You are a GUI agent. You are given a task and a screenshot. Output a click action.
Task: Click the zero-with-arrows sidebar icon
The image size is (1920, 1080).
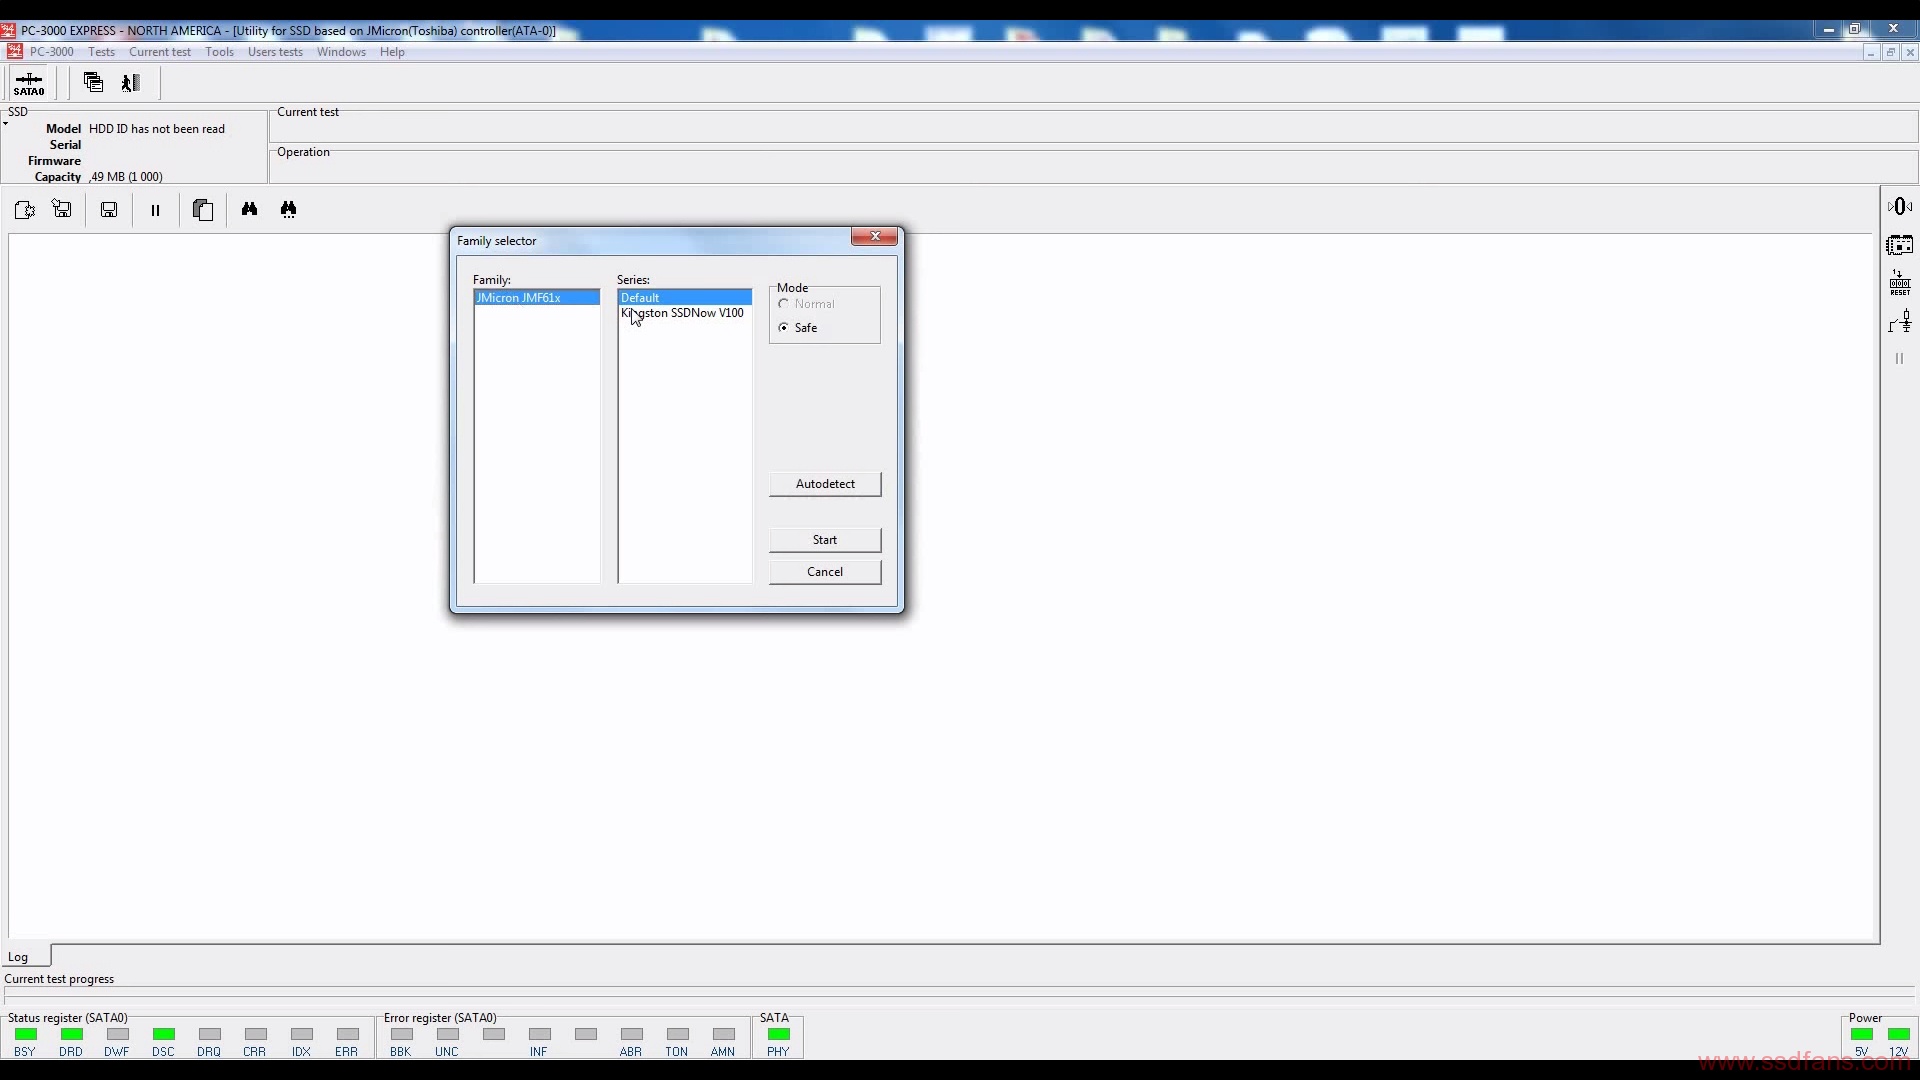tap(1900, 206)
